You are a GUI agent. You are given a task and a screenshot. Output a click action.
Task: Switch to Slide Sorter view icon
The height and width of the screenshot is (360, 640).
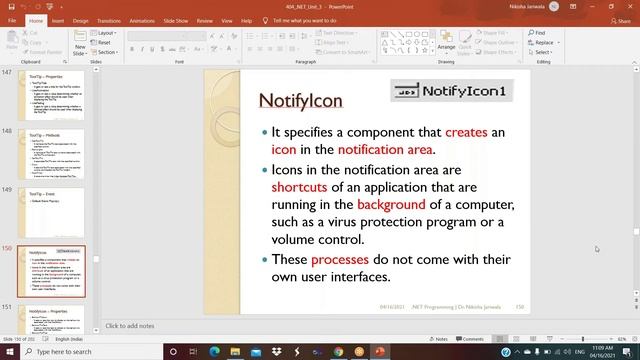[516, 339]
